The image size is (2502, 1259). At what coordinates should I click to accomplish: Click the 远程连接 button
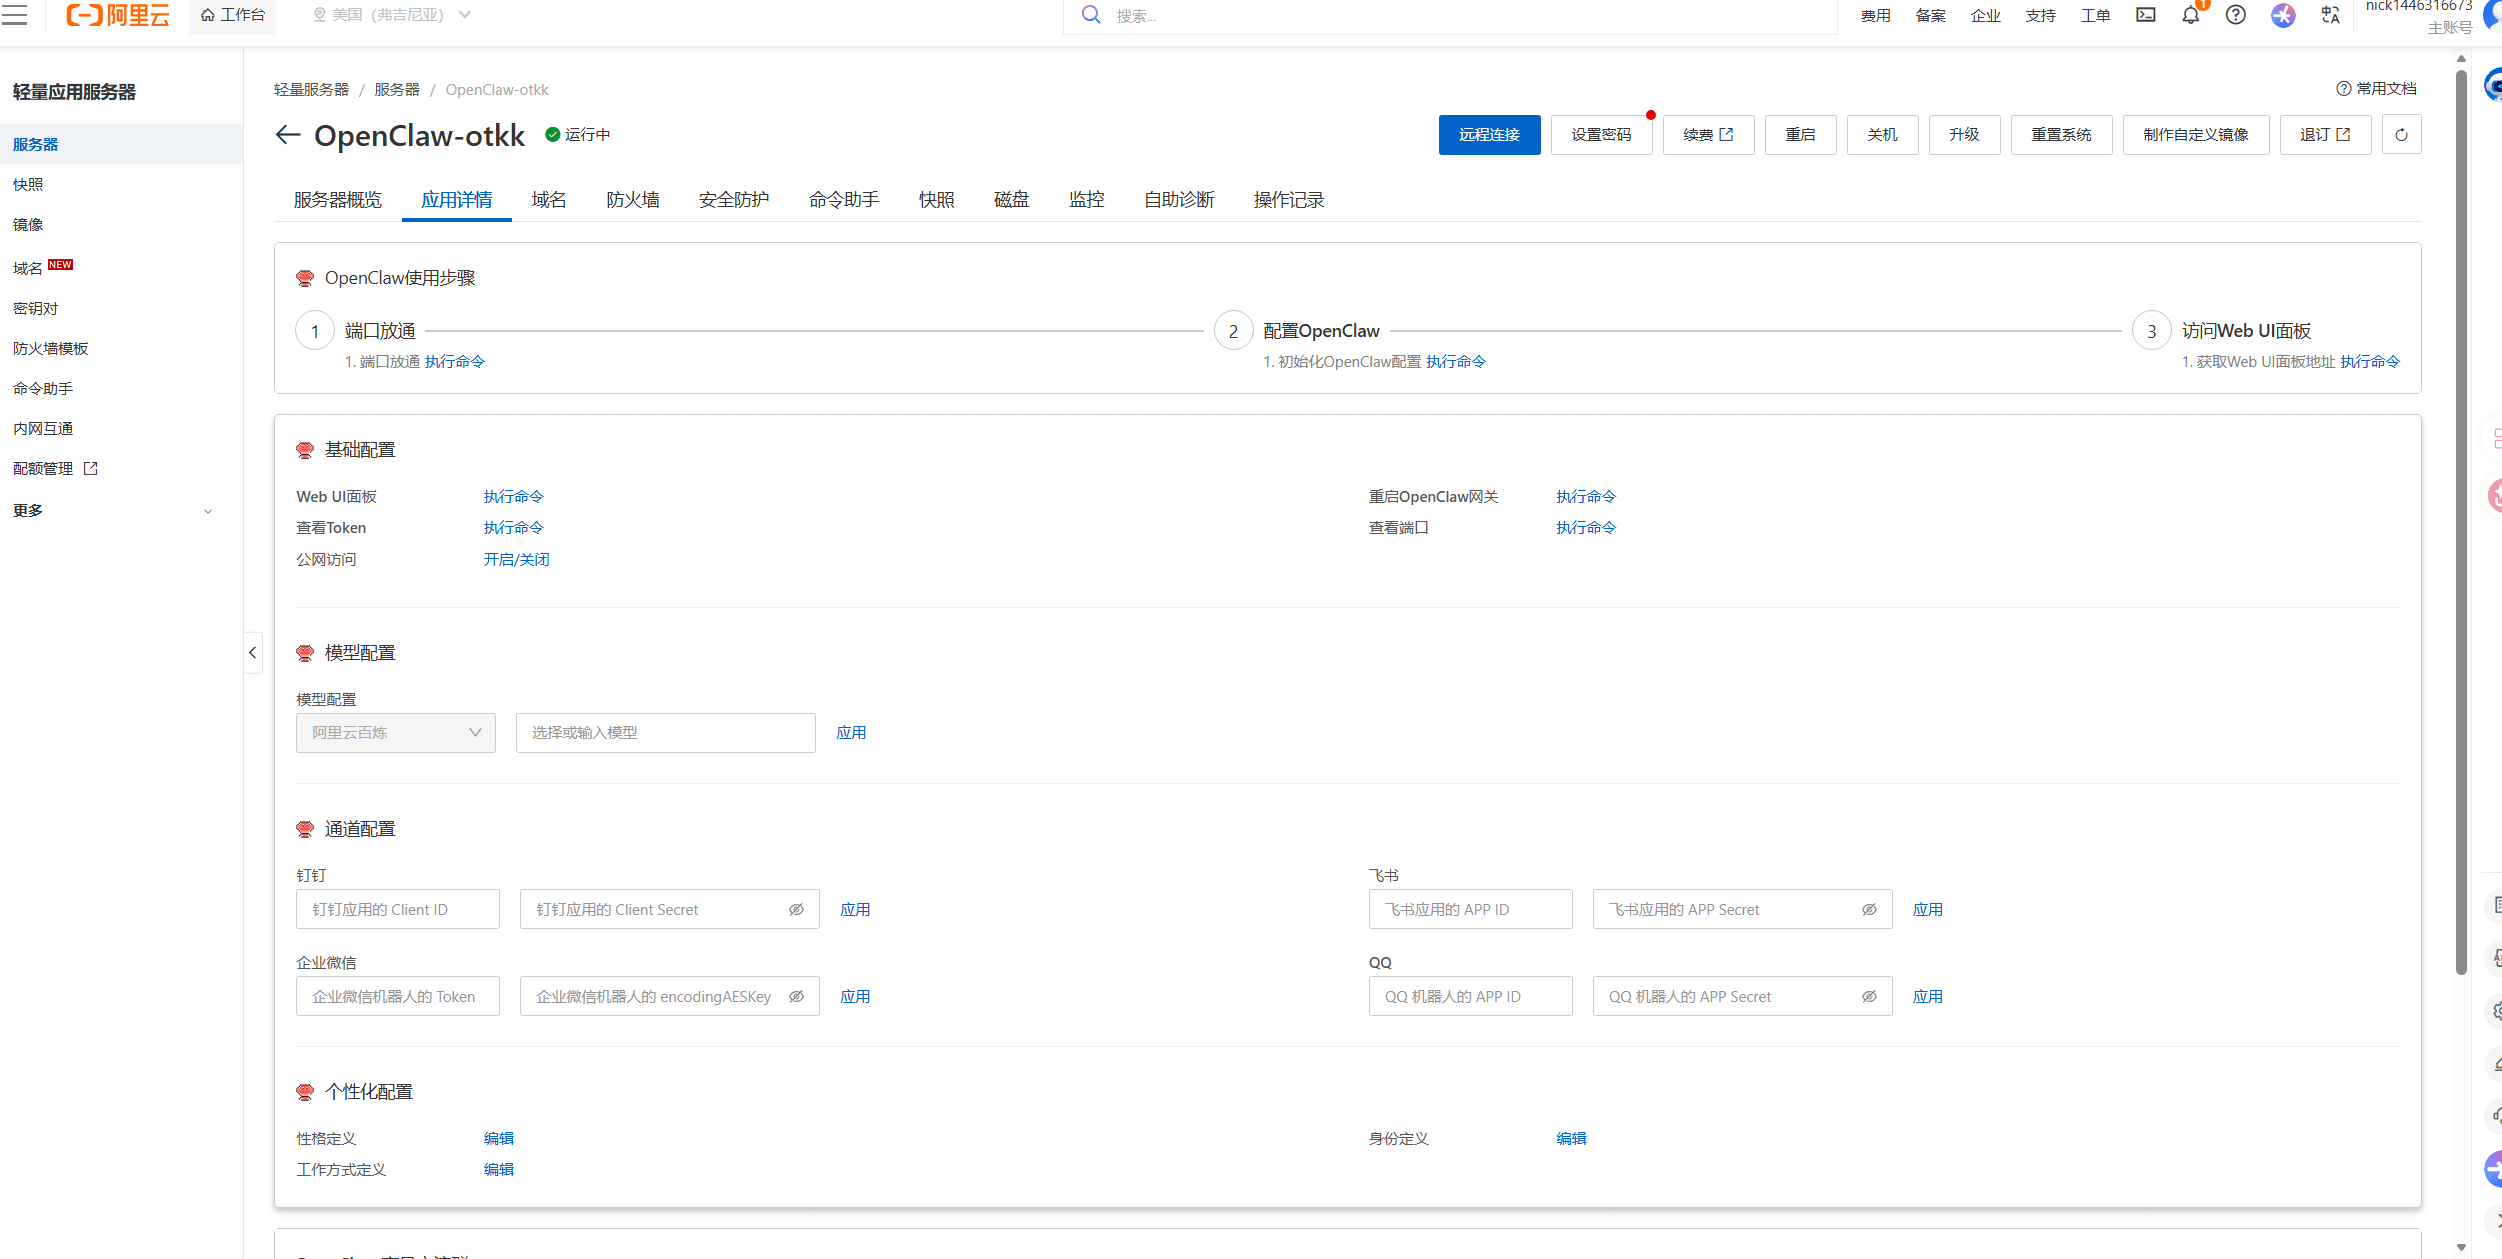click(x=1488, y=135)
